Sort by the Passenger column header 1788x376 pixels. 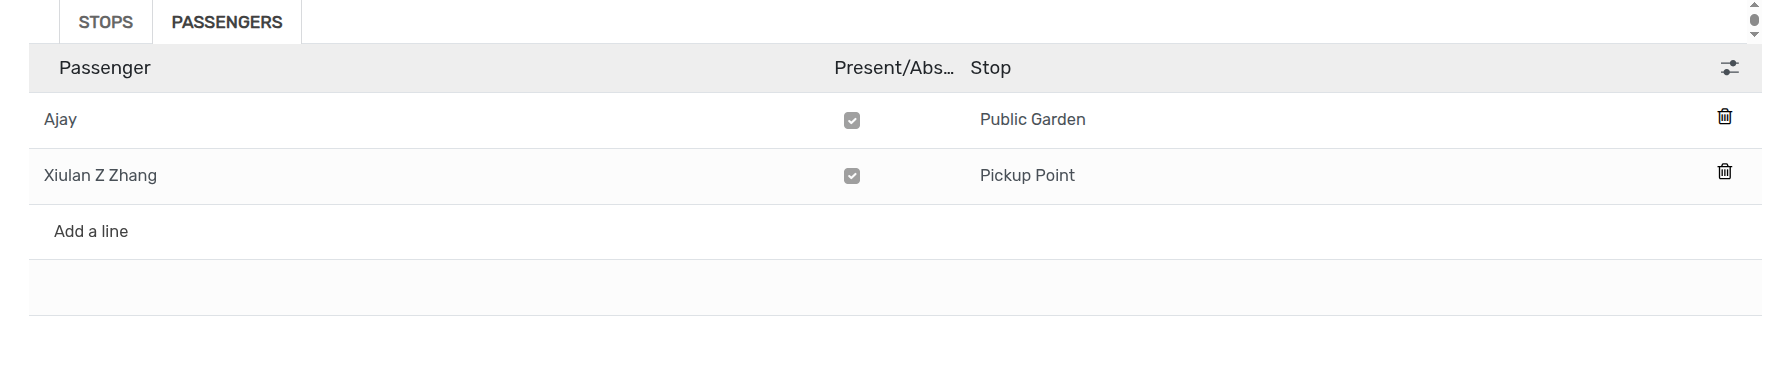click(105, 68)
